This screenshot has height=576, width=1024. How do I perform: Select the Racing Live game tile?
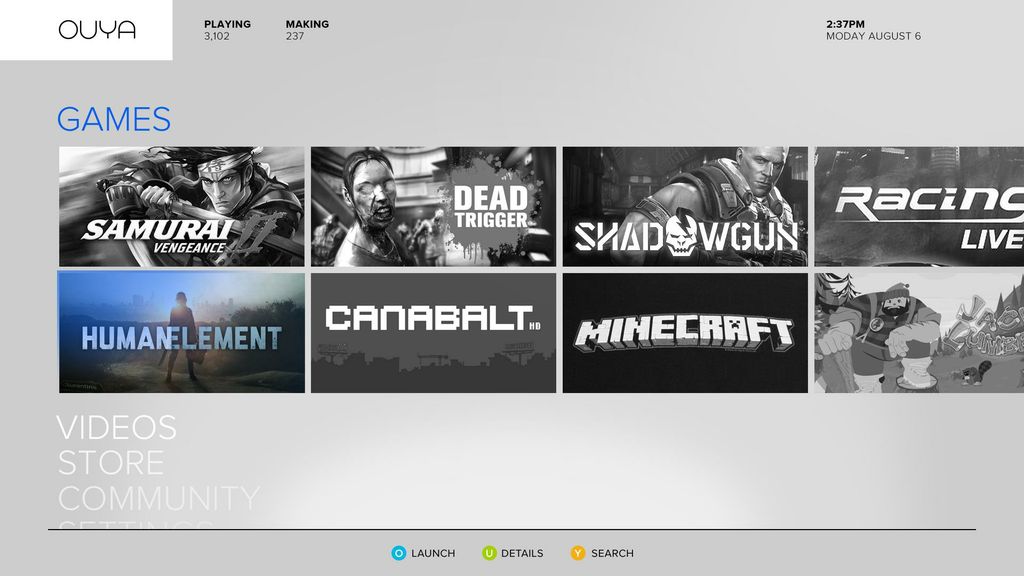[x=919, y=207]
